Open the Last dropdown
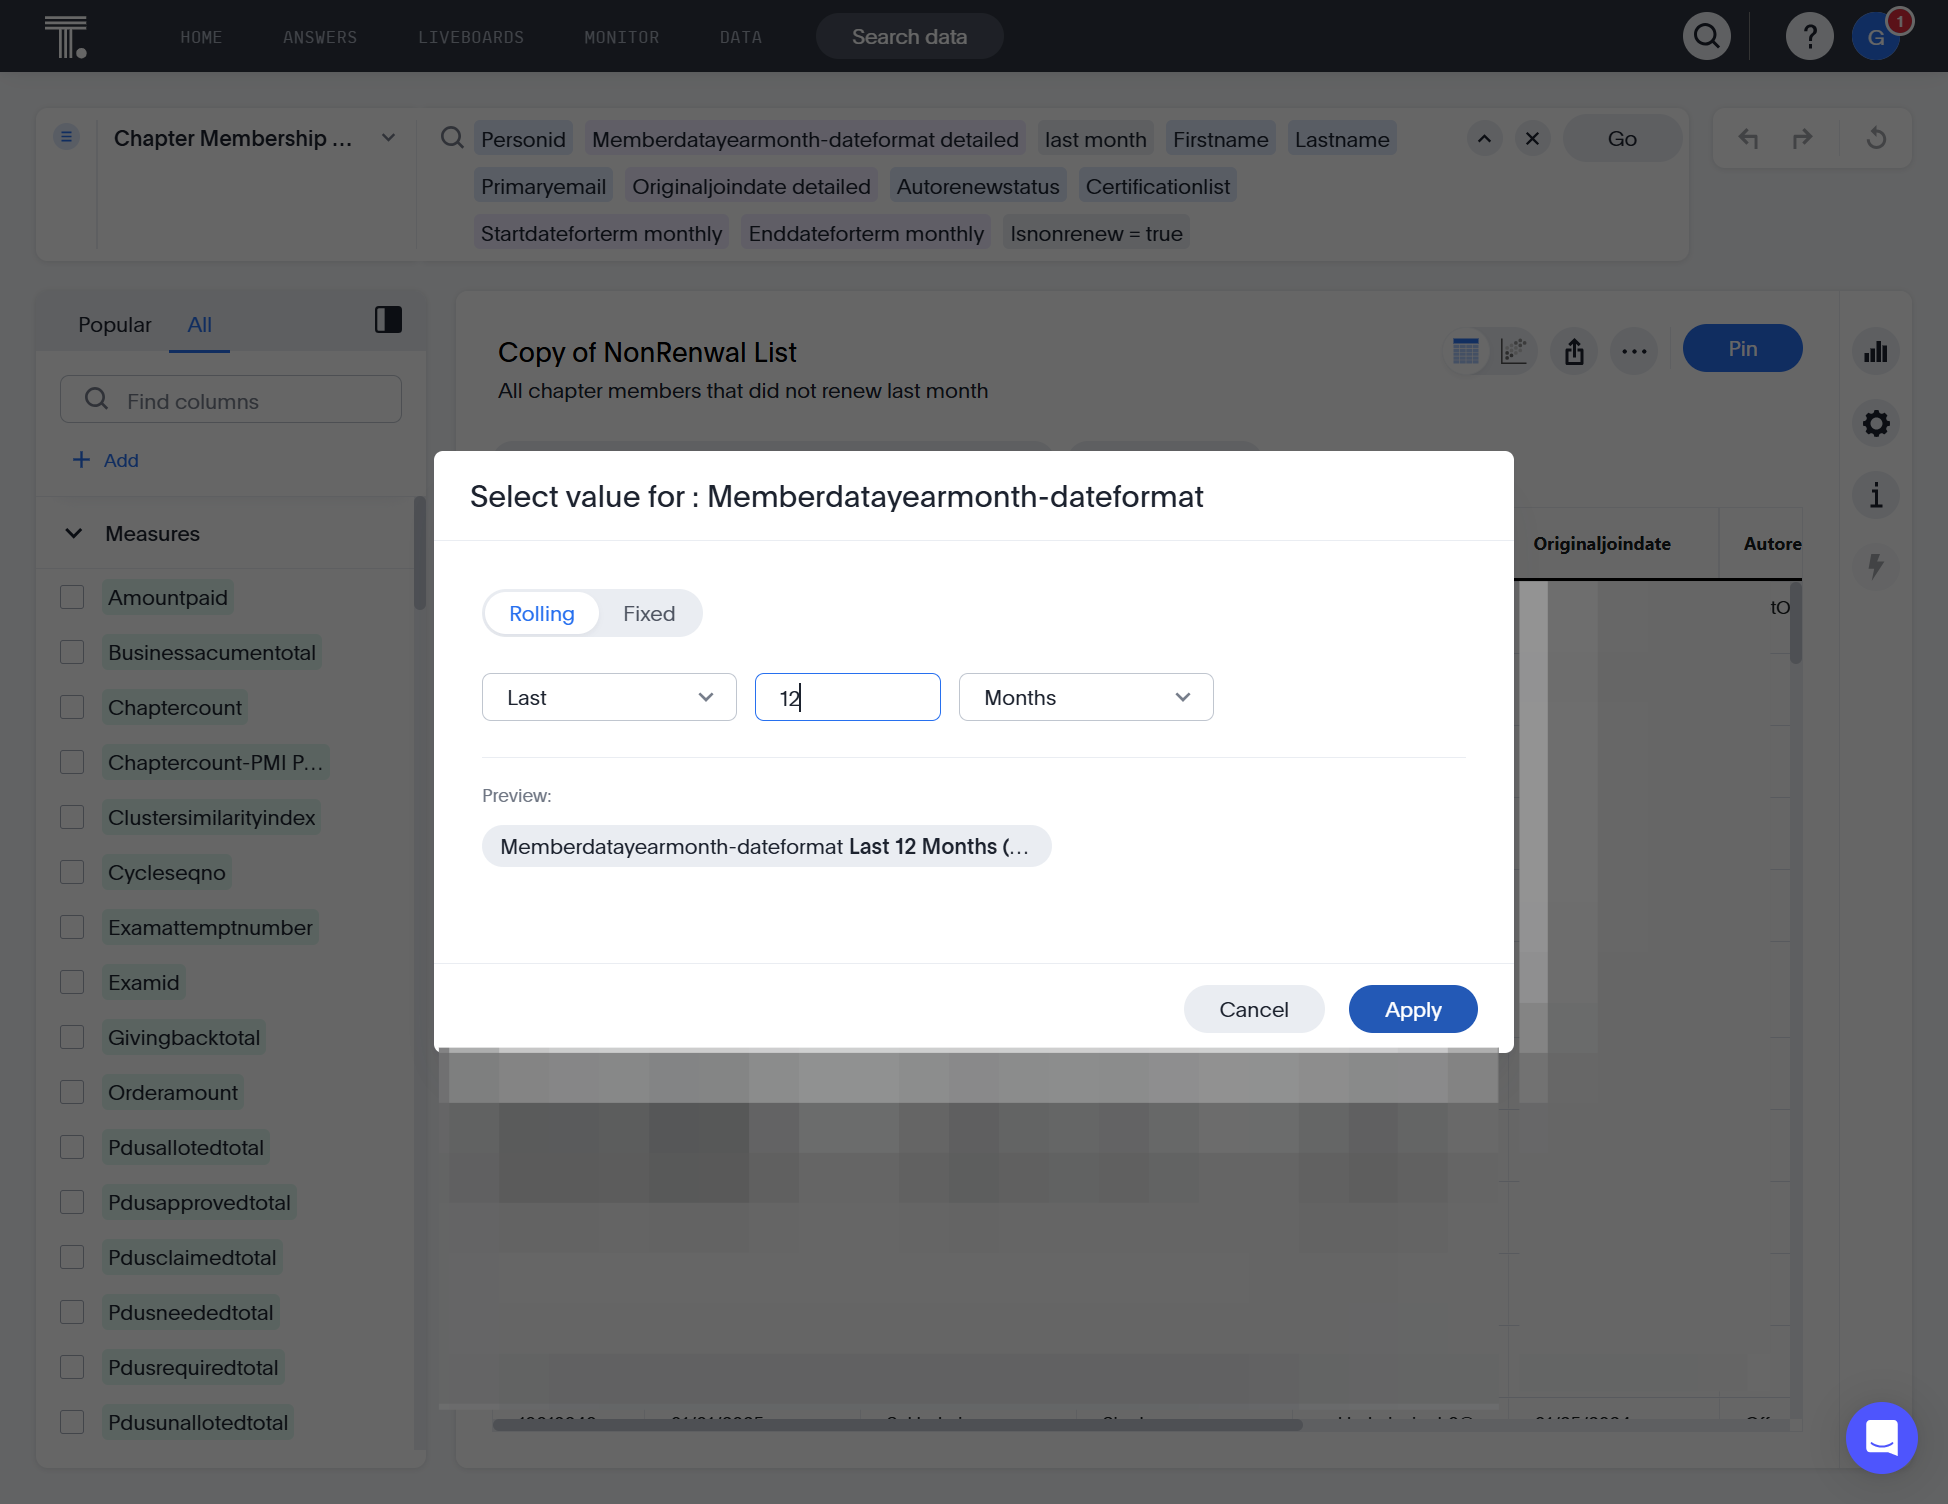This screenshot has width=1948, height=1504. click(609, 697)
